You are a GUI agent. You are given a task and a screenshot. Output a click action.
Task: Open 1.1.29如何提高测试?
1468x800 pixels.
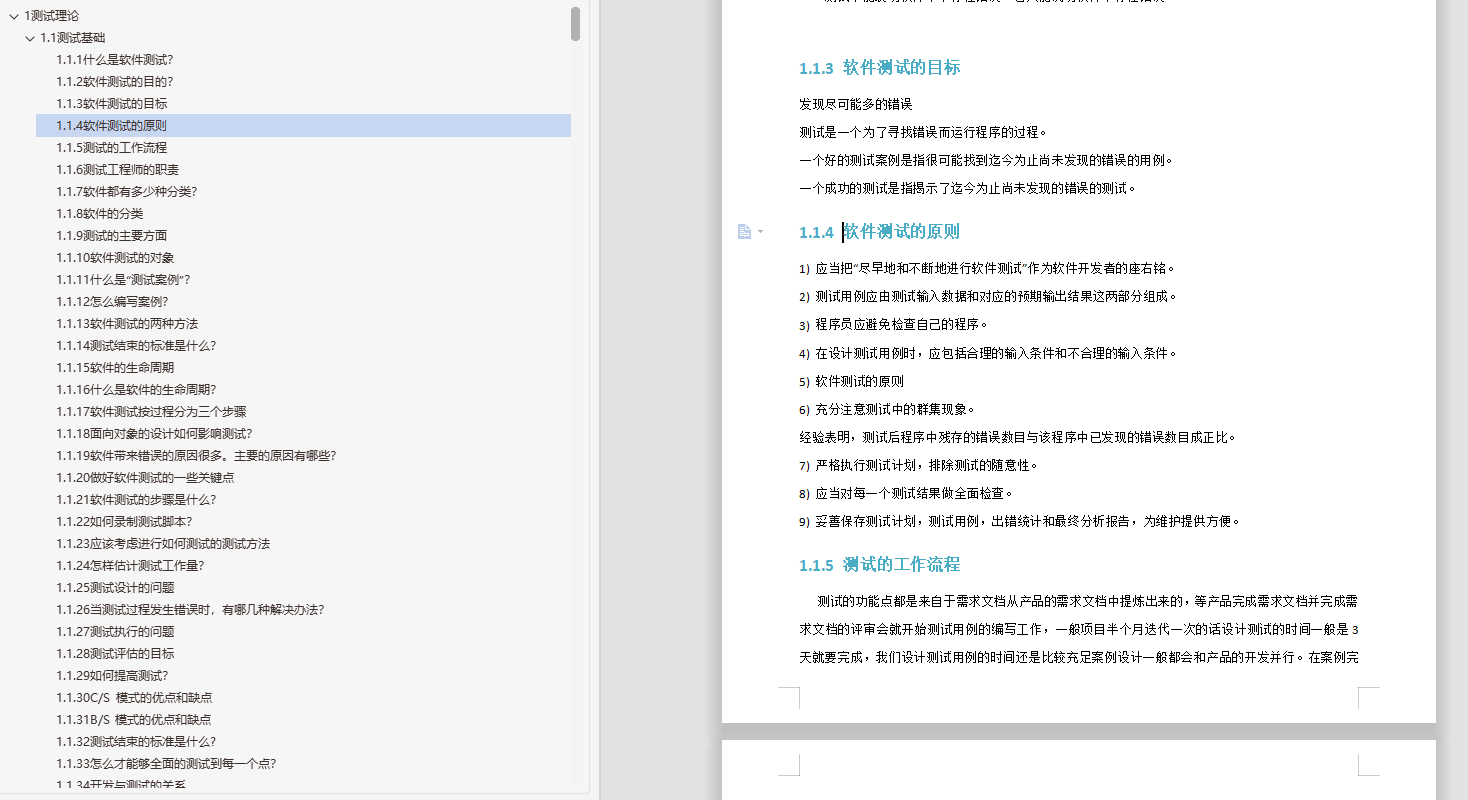coord(112,676)
